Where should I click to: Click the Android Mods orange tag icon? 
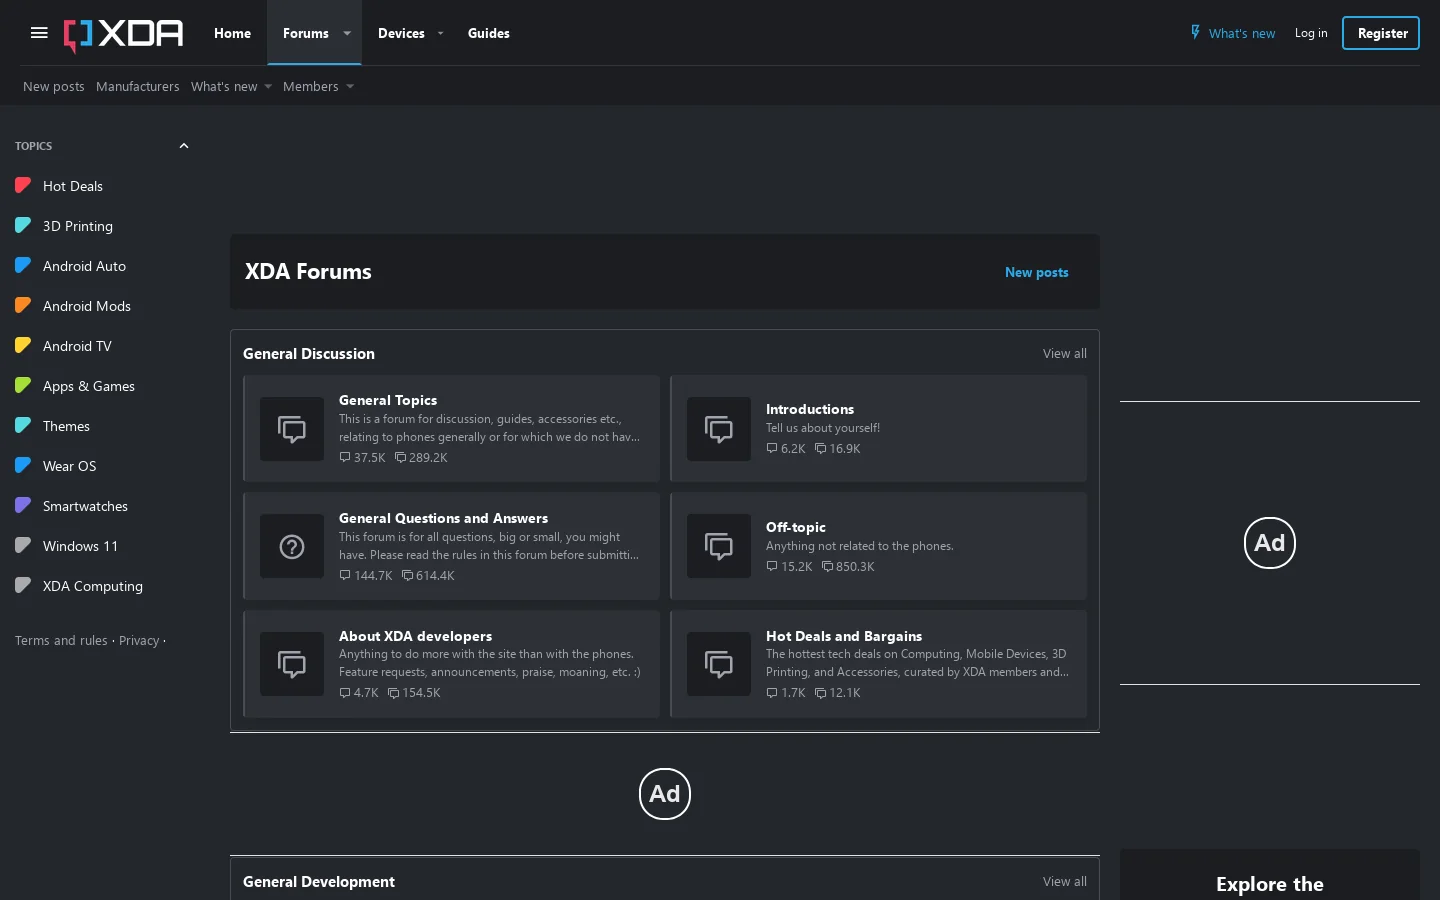pos(23,305)
